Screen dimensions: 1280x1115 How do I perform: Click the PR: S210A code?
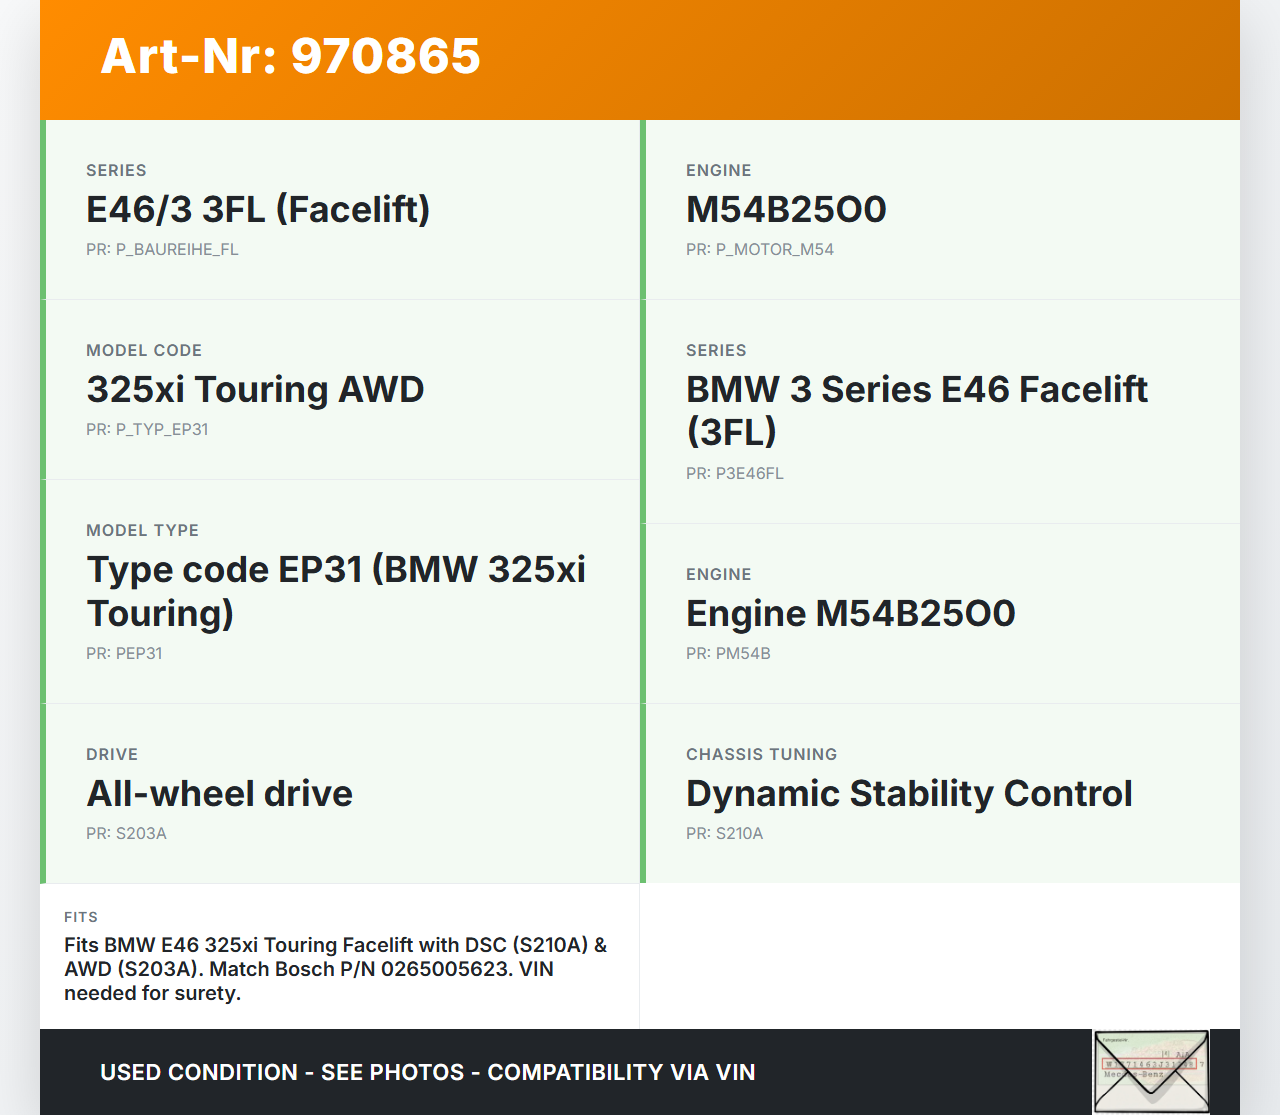tap(724, 834)
